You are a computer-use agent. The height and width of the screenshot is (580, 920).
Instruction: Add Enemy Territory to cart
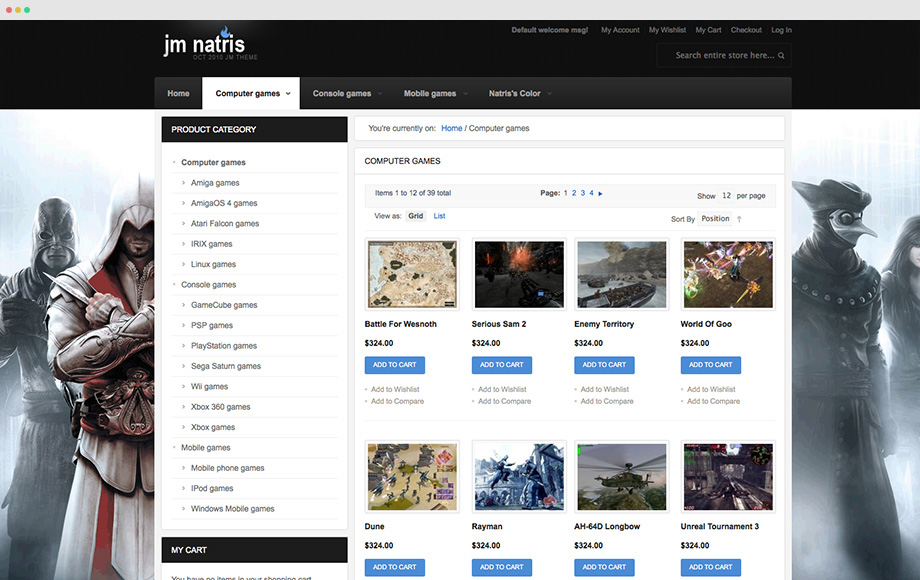(604, 365)
